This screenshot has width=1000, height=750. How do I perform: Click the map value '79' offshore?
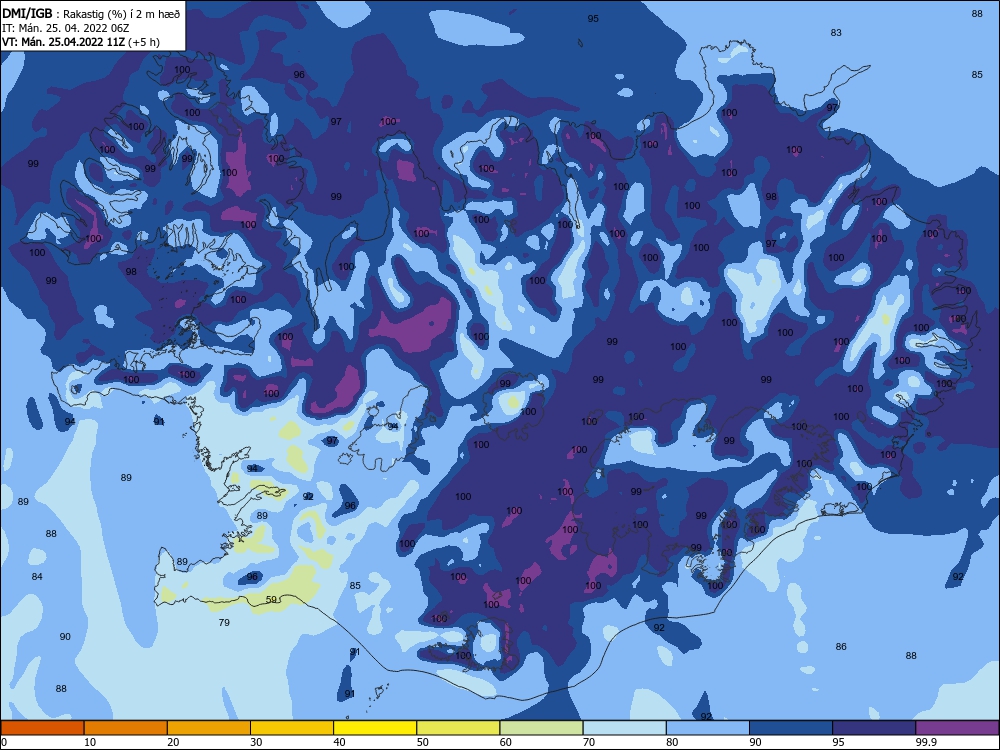(224, 622)
